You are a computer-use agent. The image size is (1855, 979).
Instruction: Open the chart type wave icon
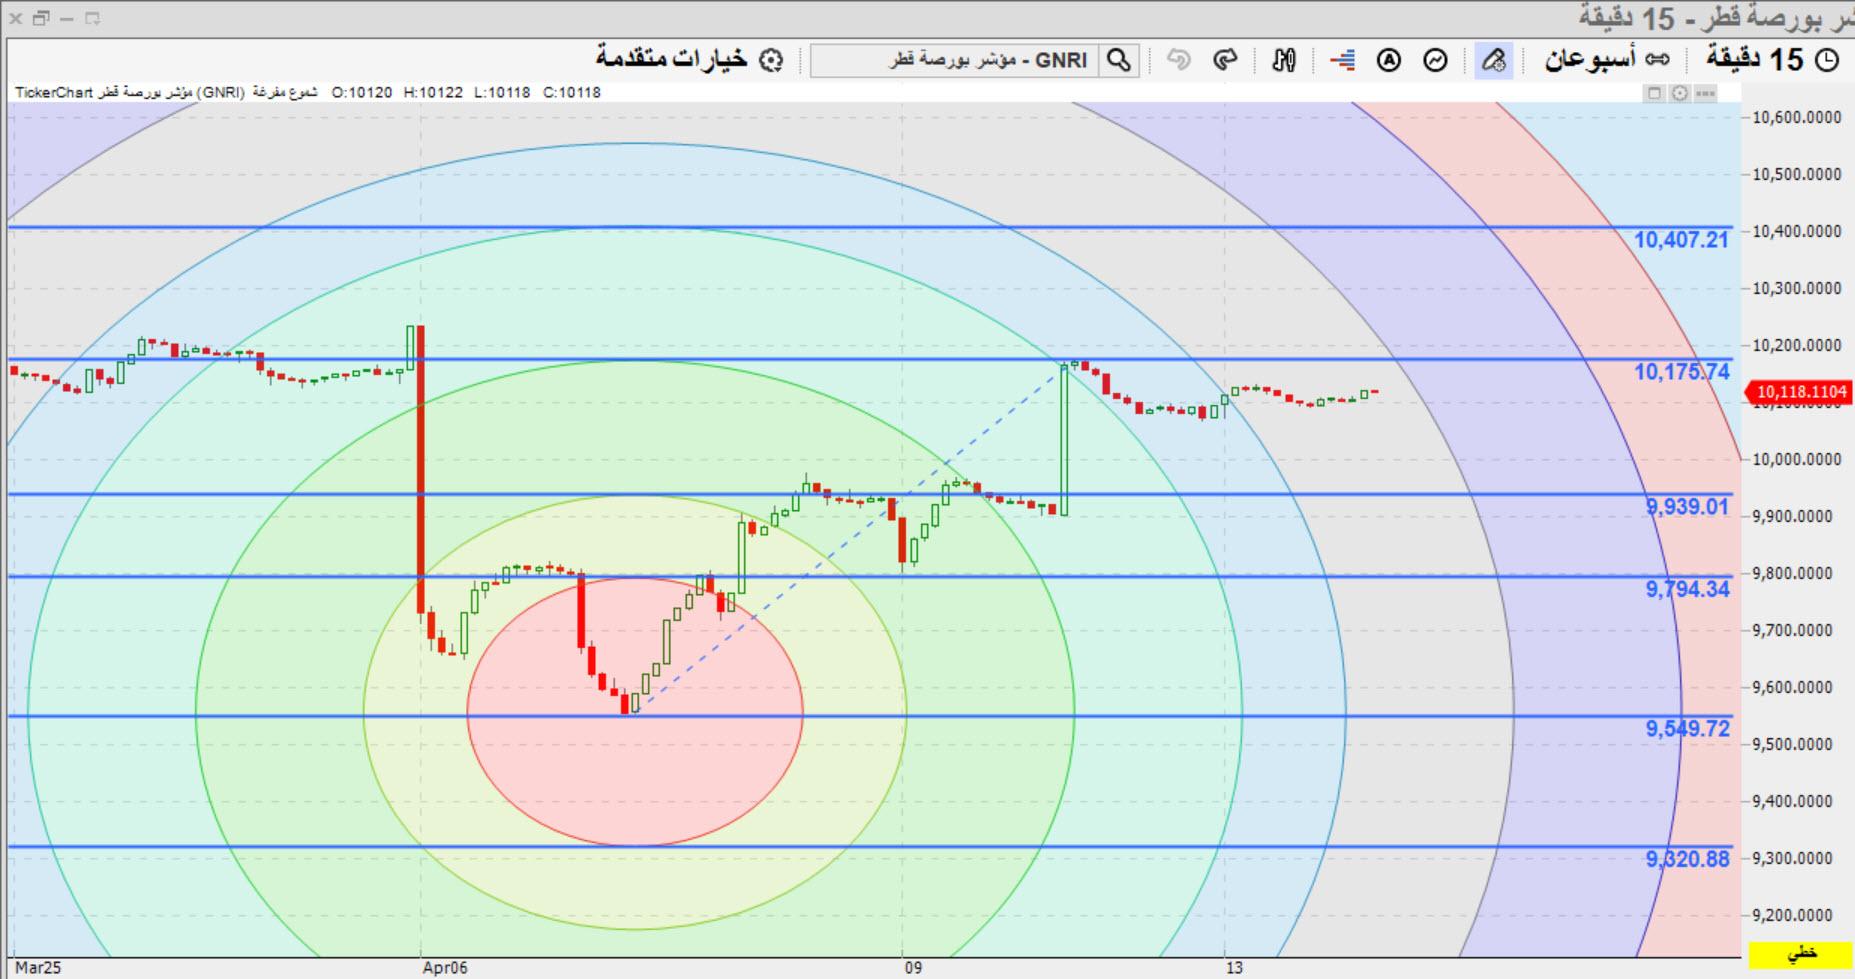tap(1435, 60)
